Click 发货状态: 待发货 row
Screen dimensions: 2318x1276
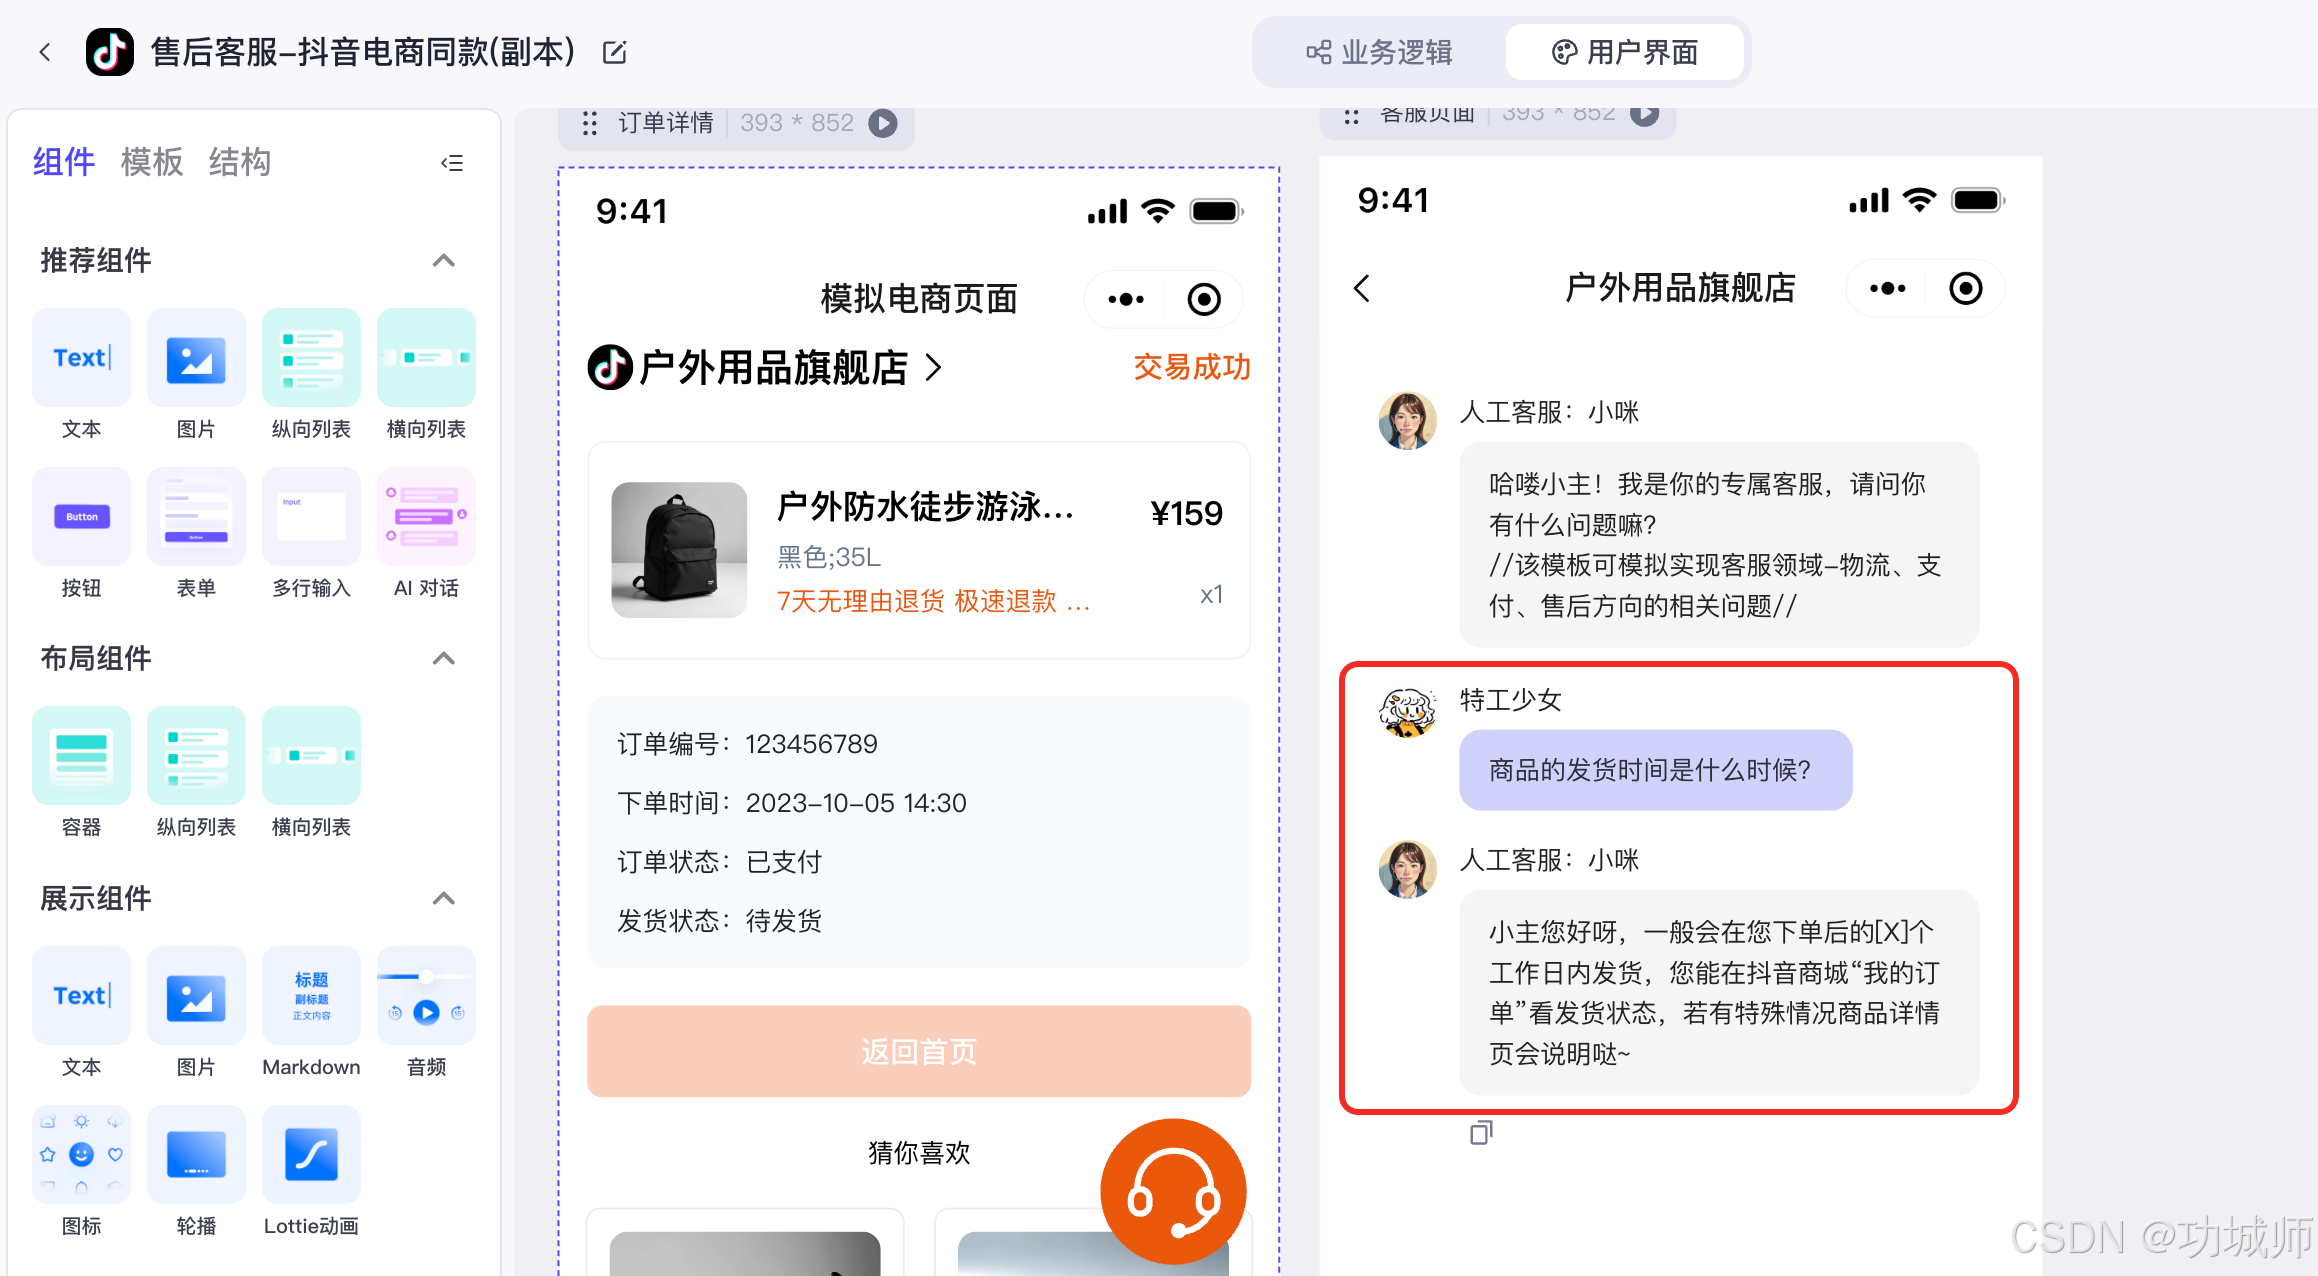719,921
